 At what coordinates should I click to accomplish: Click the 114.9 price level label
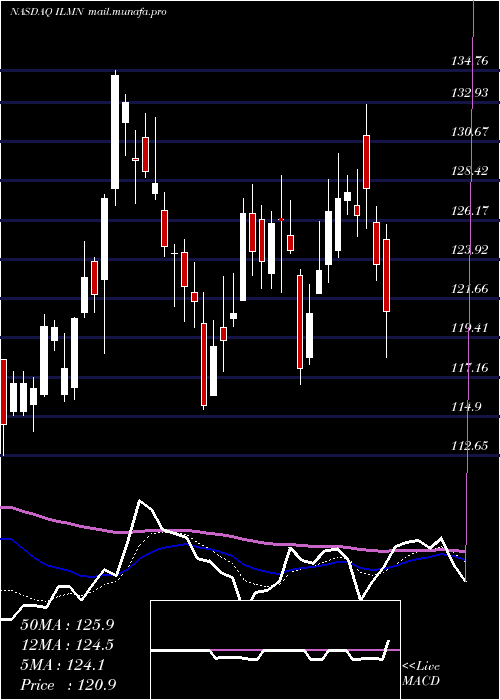[x=466, y=407]
